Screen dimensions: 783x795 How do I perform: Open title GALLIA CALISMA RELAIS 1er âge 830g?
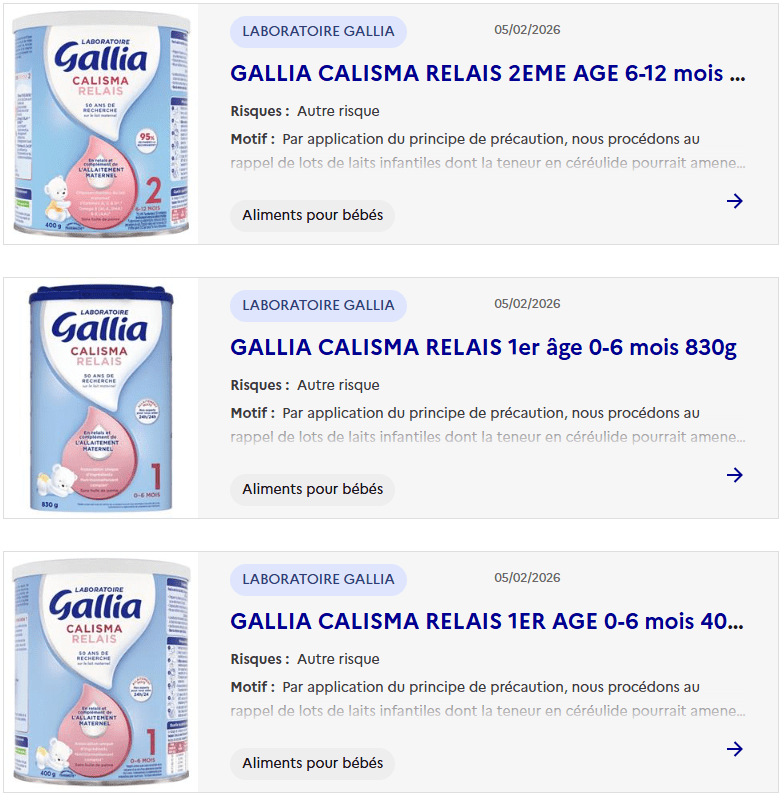pyautogui.click(x=483, y=348)
